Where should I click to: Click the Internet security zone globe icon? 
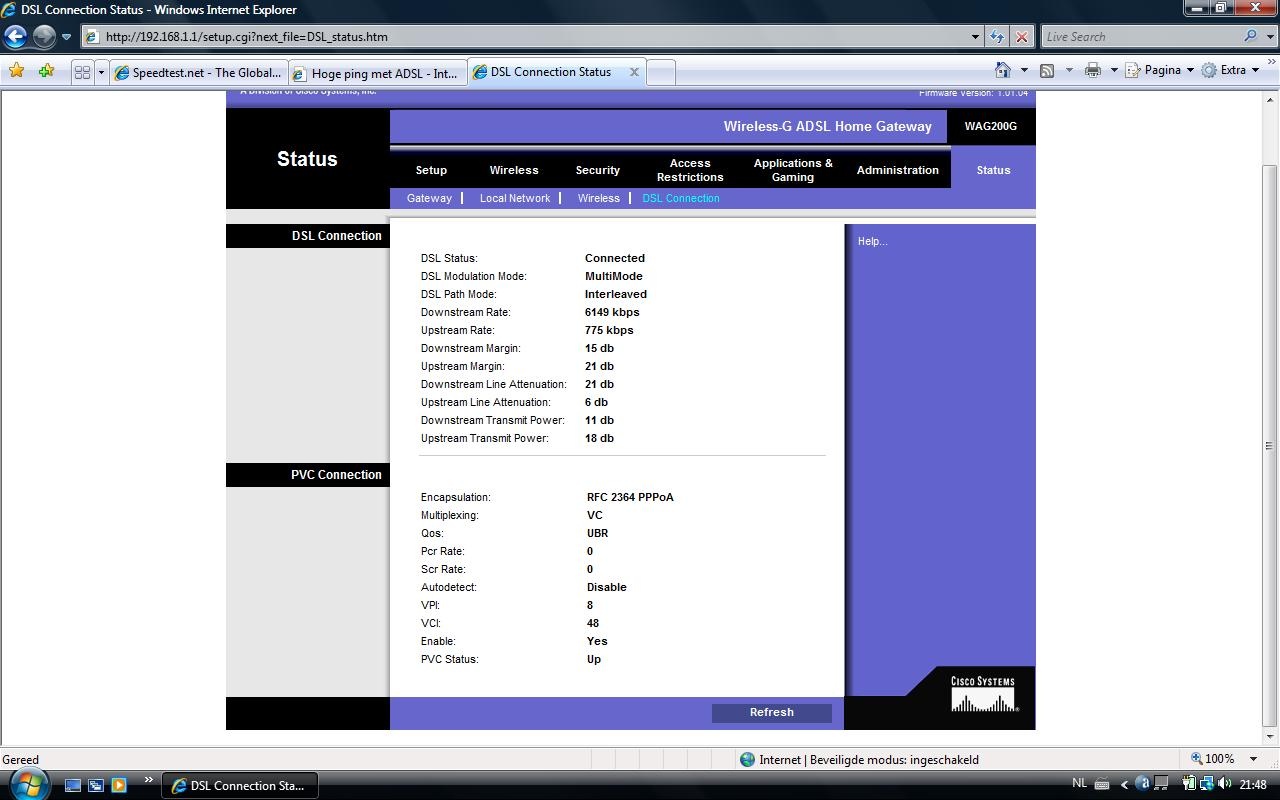747,759
